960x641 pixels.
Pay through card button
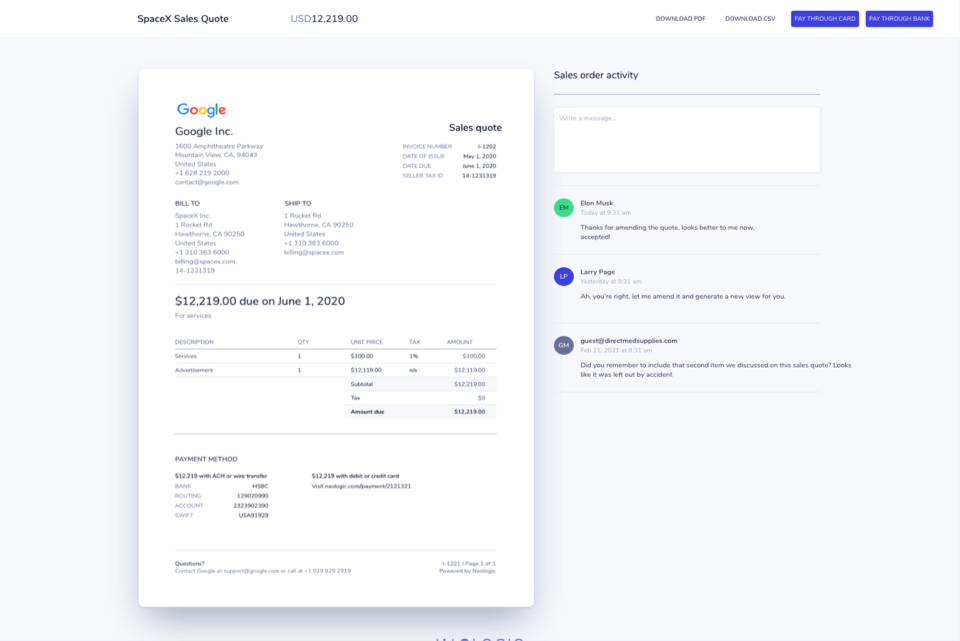pyautogui.click(x=825, y=19)
